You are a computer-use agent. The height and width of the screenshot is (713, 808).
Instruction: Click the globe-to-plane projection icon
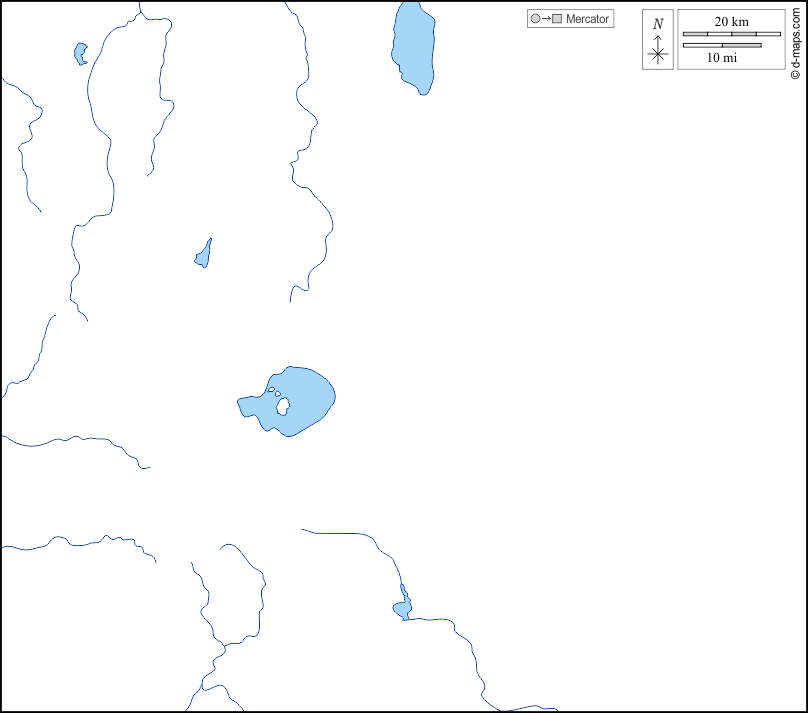coord(546,19)
